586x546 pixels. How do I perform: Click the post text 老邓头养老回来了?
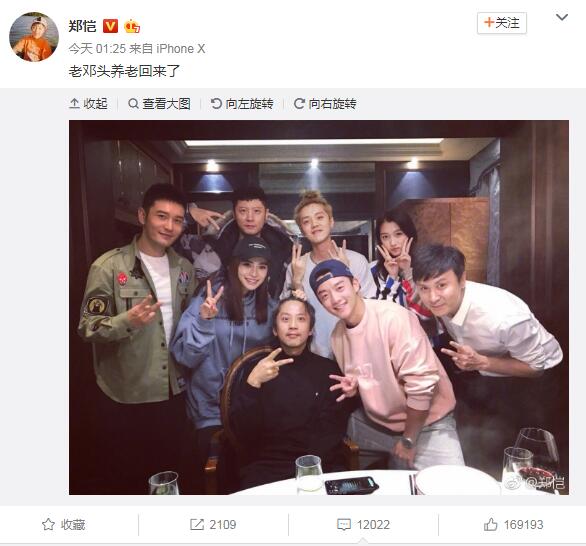124,71
